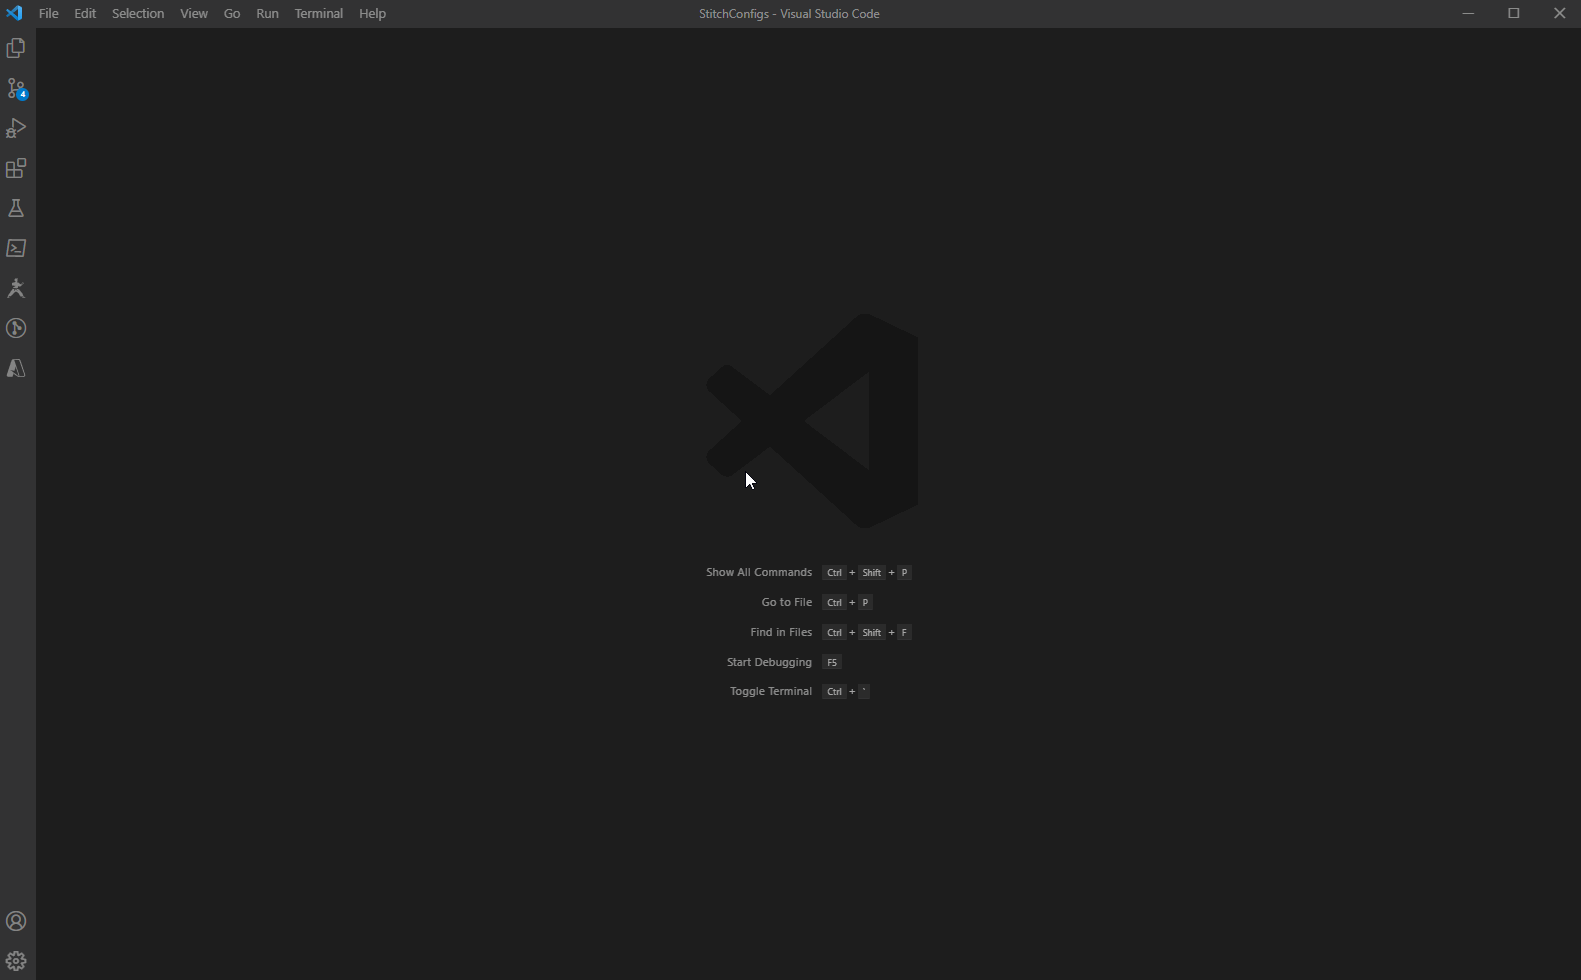Click the "Show All Commands" hint text
The width and height of the screenshot is (1581, 980).
pos(759,573)
